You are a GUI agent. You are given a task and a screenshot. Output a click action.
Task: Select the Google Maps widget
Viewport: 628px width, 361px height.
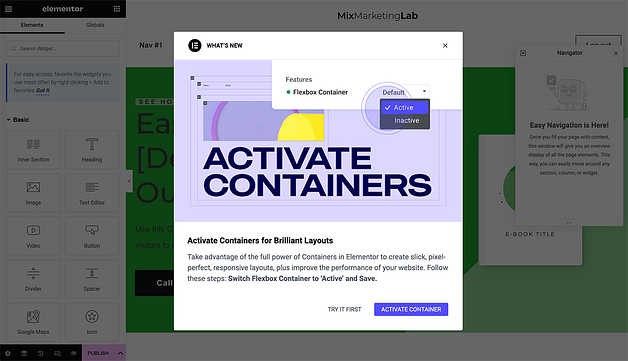click(33, 322)
